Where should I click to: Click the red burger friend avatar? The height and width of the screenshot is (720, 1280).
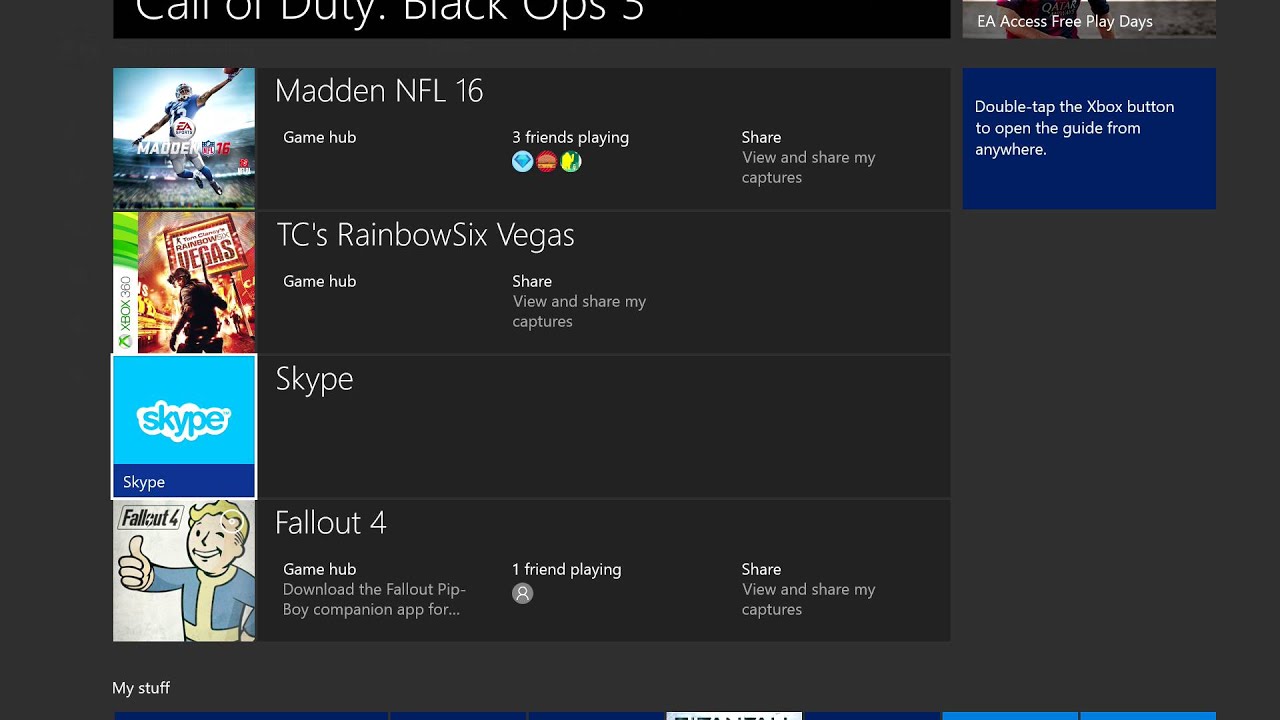click(x=546, y=162)
